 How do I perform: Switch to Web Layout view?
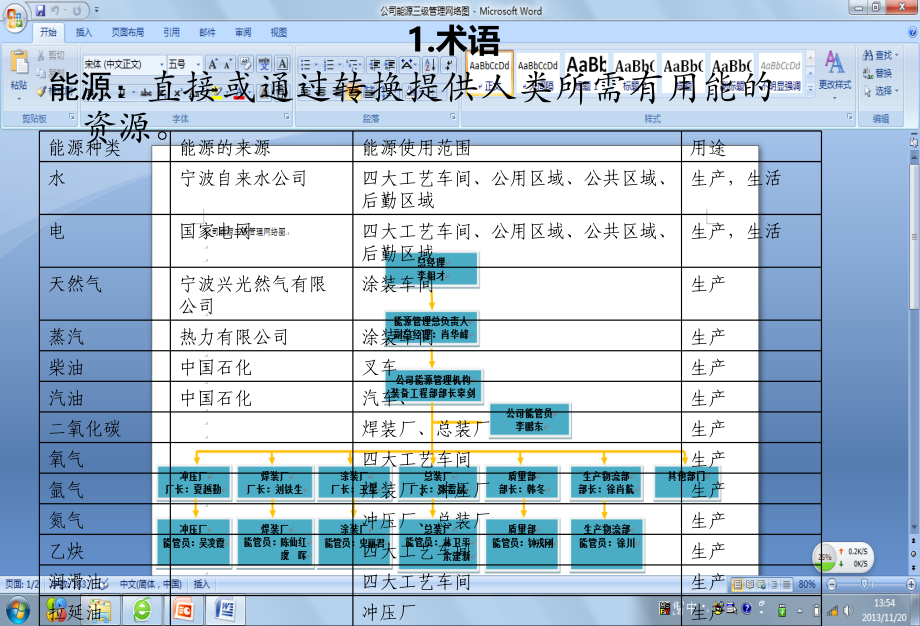[x=761, y=584]
